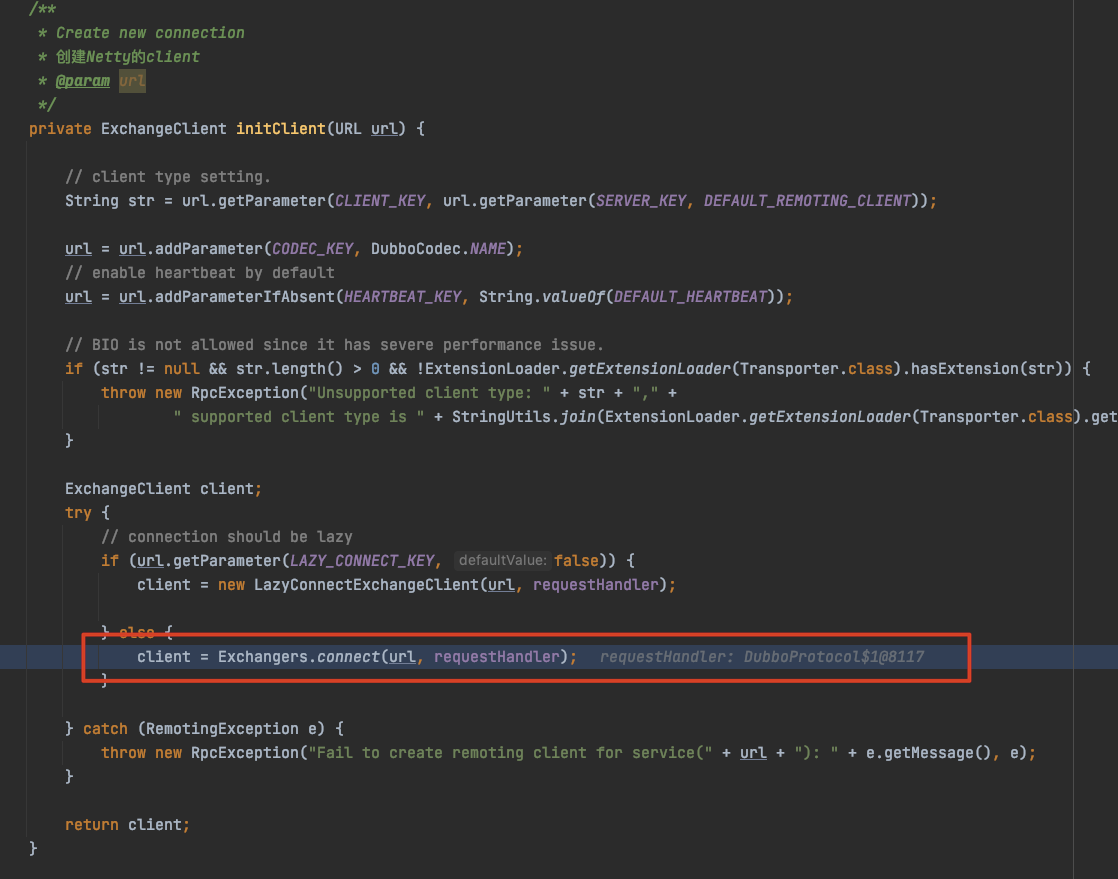Click DubboCodec.NAME reference
1118x879 pixels.
pos(439,249)
